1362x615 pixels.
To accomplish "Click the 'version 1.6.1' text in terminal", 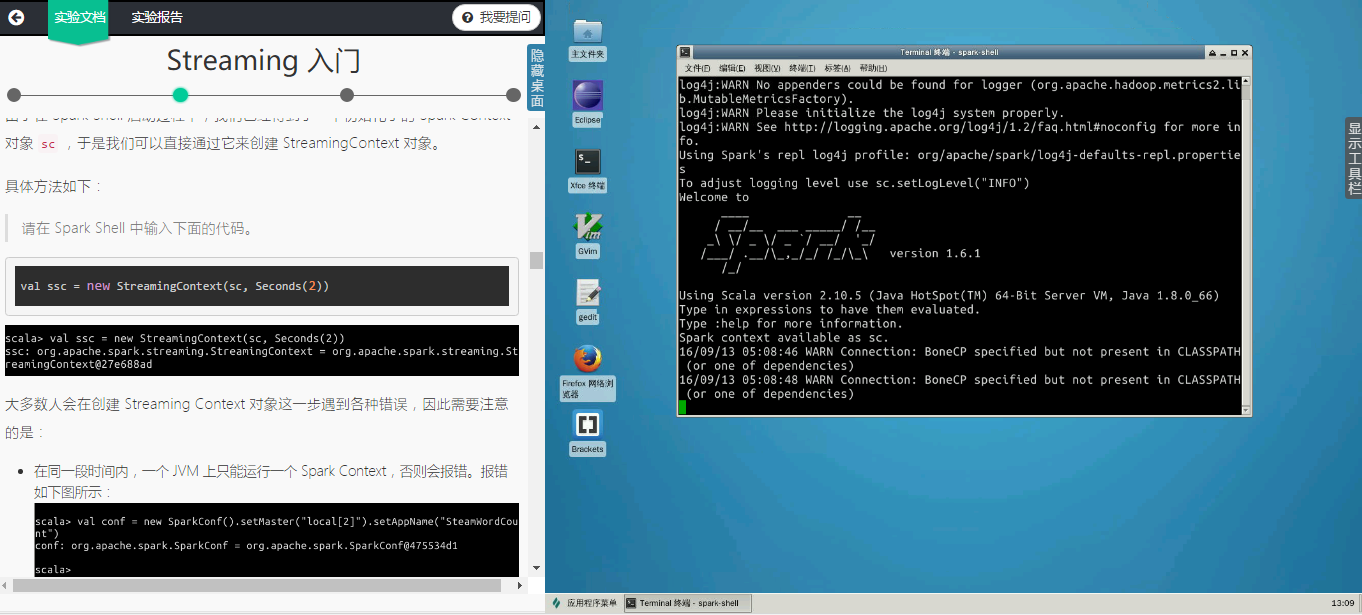I will (935, 254).
